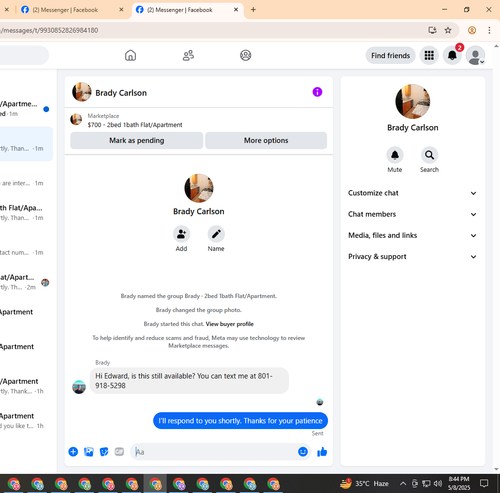Screen dimensions: 500x493
Task: Open the Friends icon in top navigation
Action: [x=188, y=55]
